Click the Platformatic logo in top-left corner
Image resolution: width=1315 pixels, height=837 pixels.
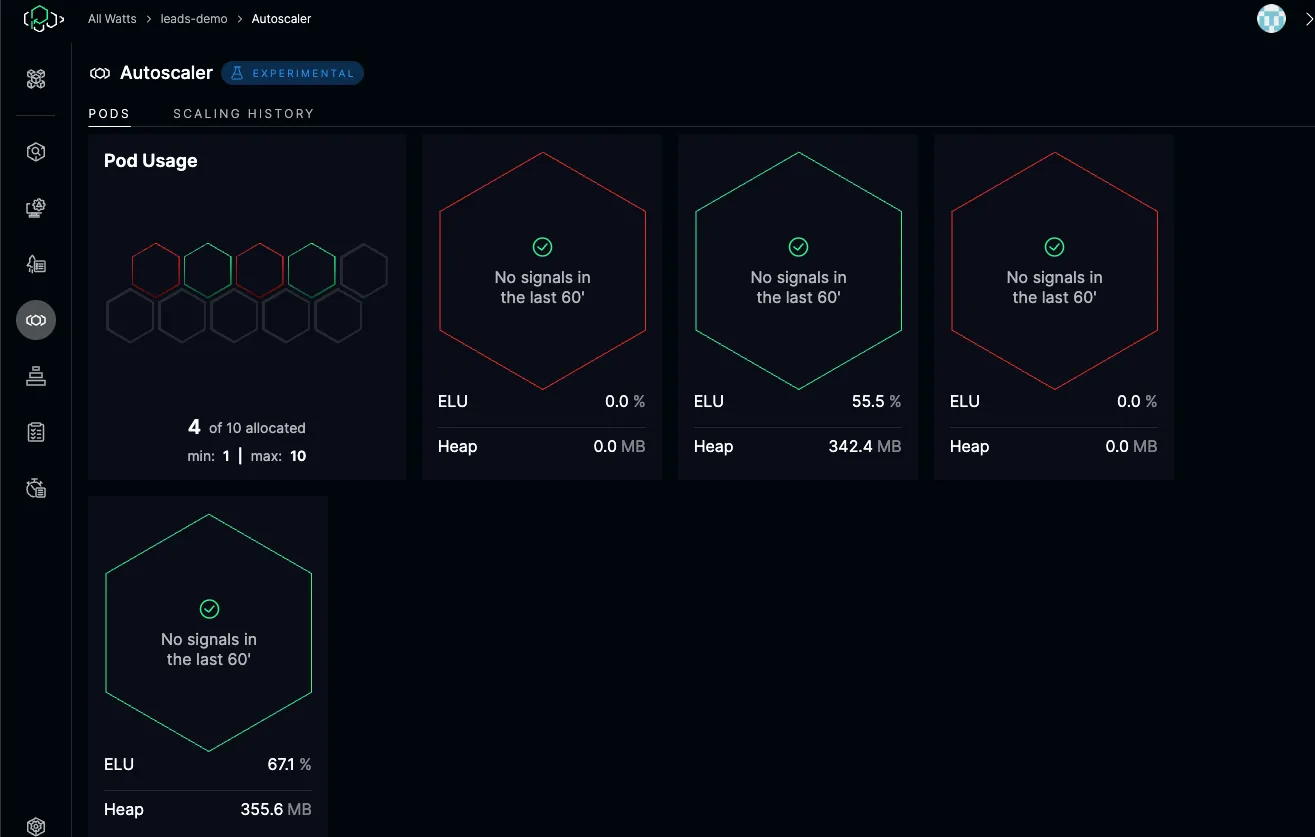[x=43, y=18]
